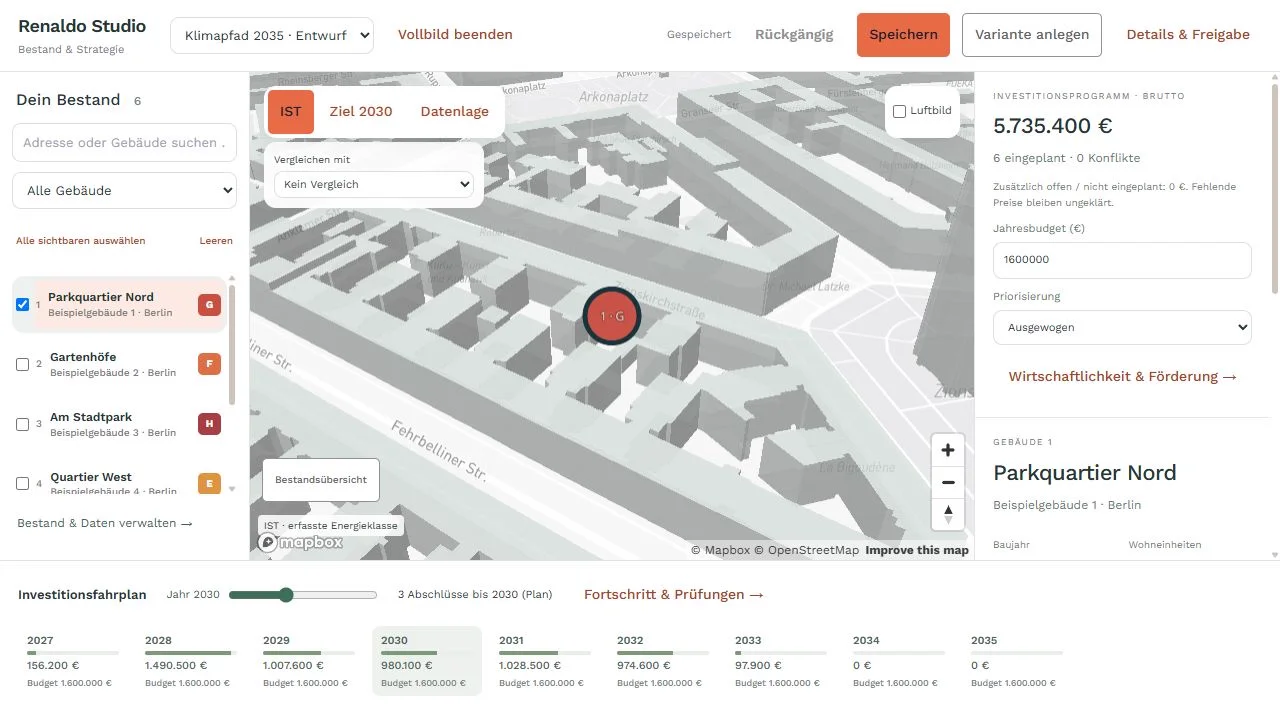Zoom in the map with plus button

coord(948,450)
